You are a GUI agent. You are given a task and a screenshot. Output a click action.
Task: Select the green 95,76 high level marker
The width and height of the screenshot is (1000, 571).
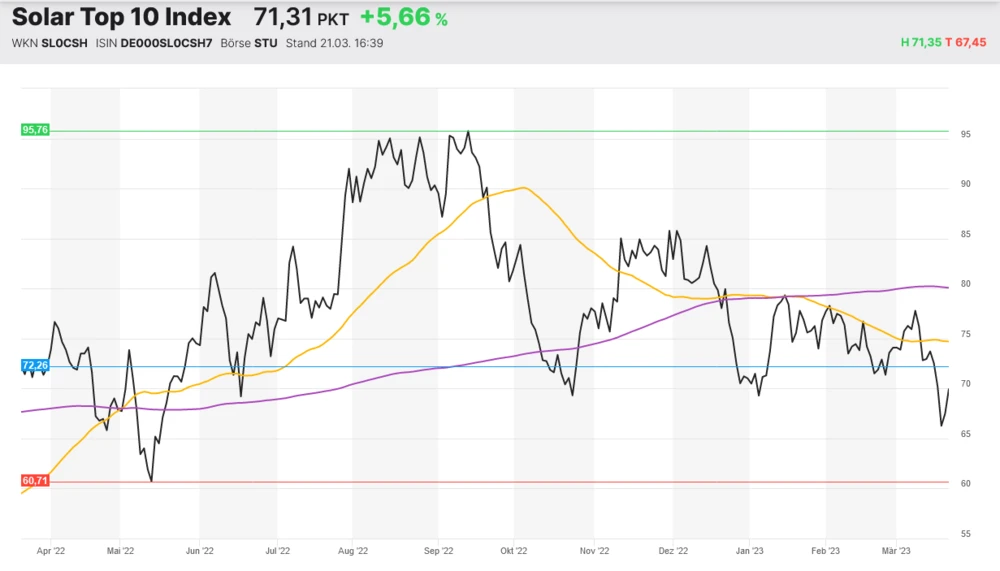coord(34,130)
